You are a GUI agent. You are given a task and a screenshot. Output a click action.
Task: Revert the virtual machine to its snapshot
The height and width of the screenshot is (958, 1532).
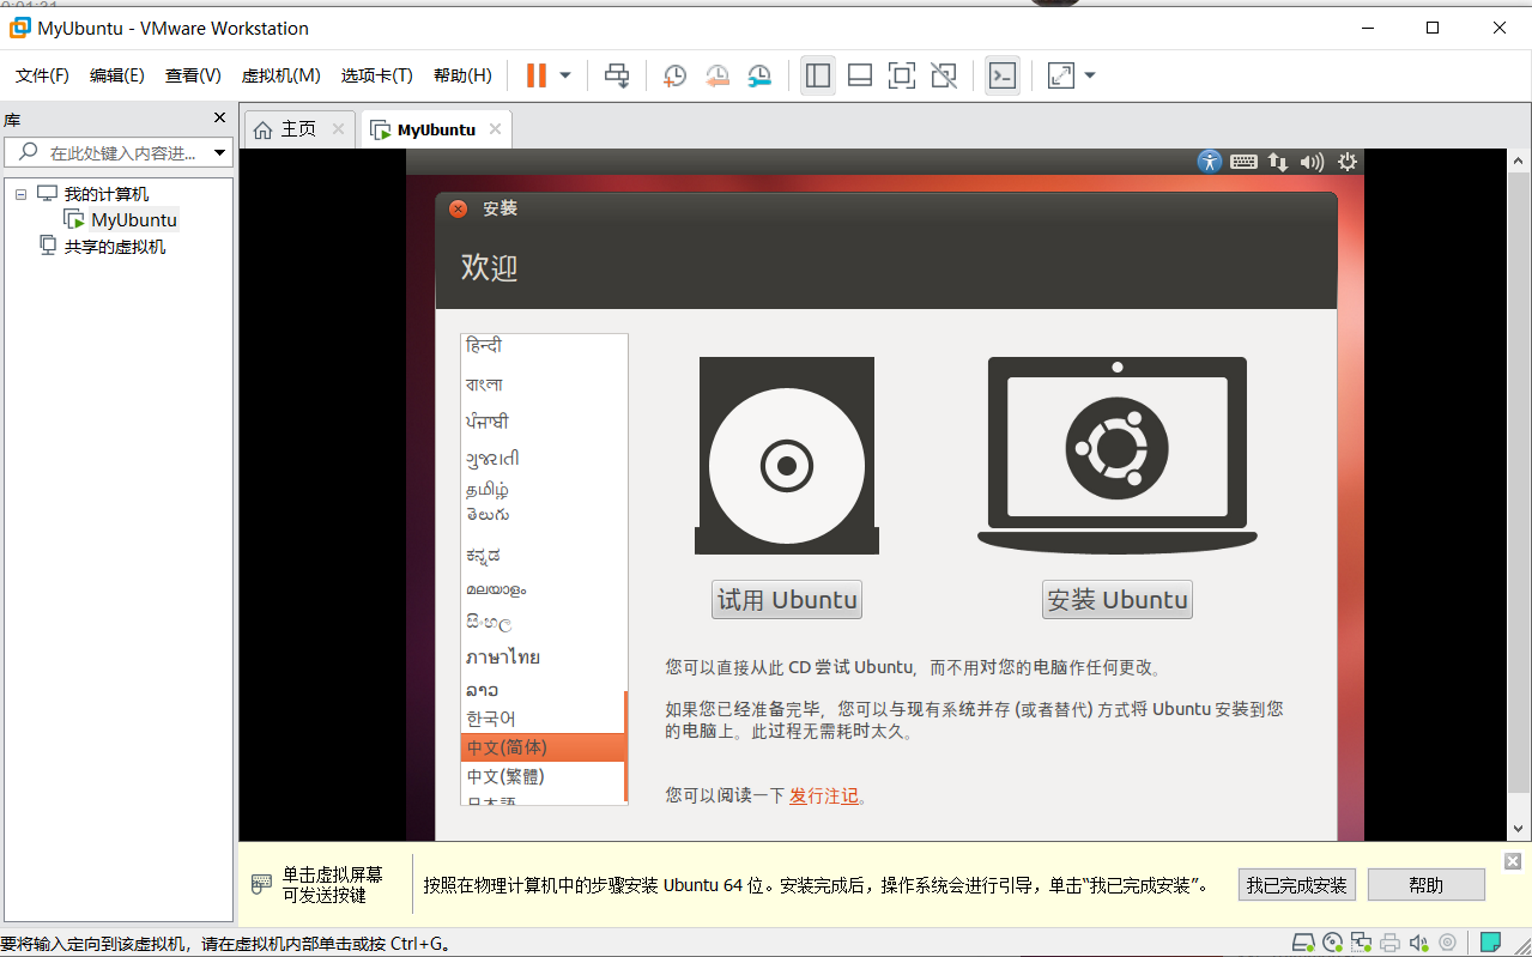pyautogui.click(x=716, y=75)
